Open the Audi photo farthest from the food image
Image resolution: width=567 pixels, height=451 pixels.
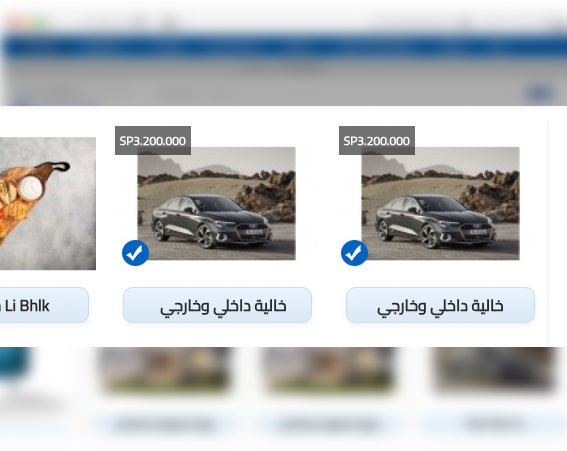(440, 203)
